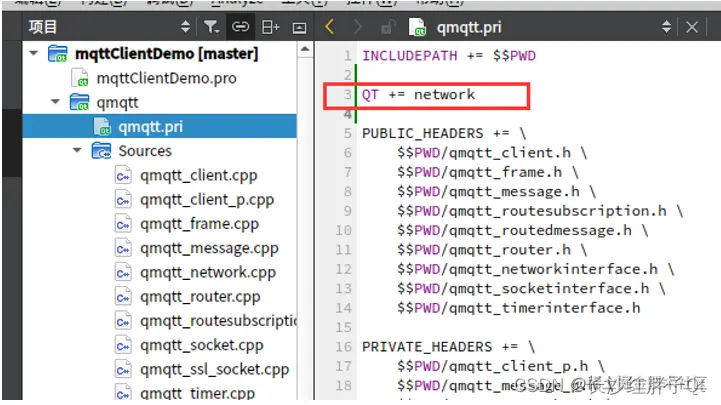
Task: Click the qmqtt_ssl_socket.cpp C++ file icon
Action: tap(123, 370)
